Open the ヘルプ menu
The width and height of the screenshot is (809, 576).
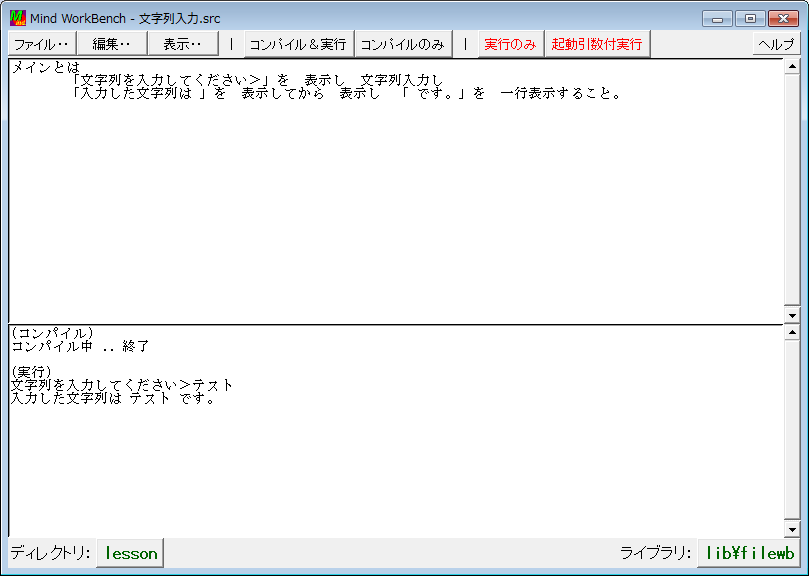click(x=776, y=44)
